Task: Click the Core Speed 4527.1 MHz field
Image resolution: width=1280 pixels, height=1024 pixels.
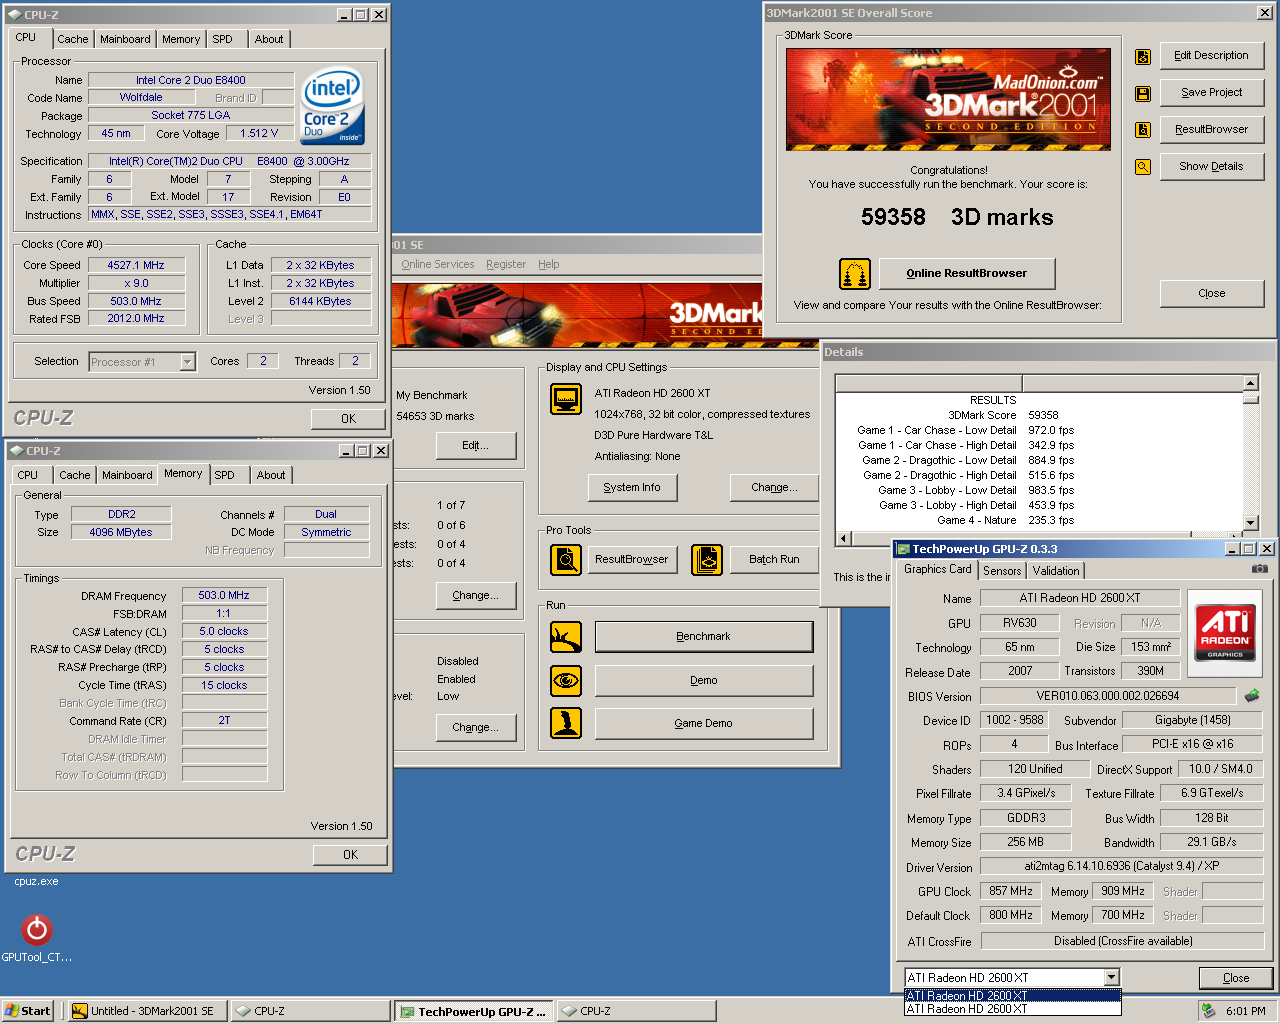Action: (136, 265)
